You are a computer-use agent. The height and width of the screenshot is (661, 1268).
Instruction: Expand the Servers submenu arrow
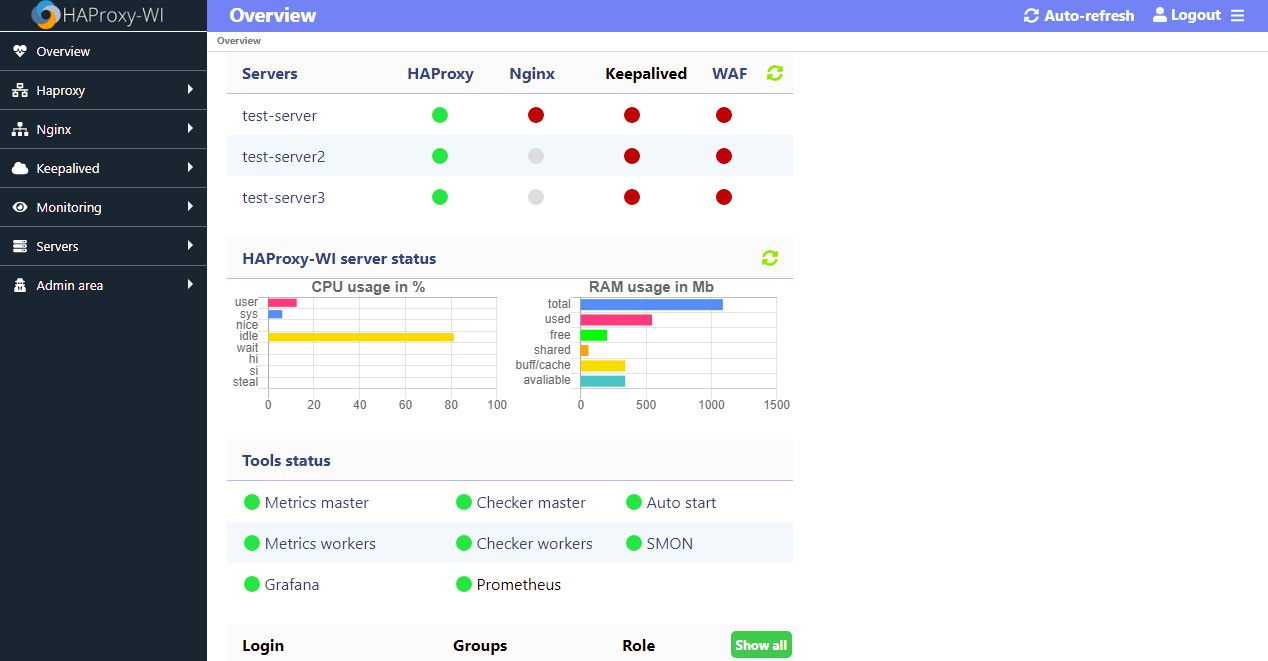(x=190, y=246)
